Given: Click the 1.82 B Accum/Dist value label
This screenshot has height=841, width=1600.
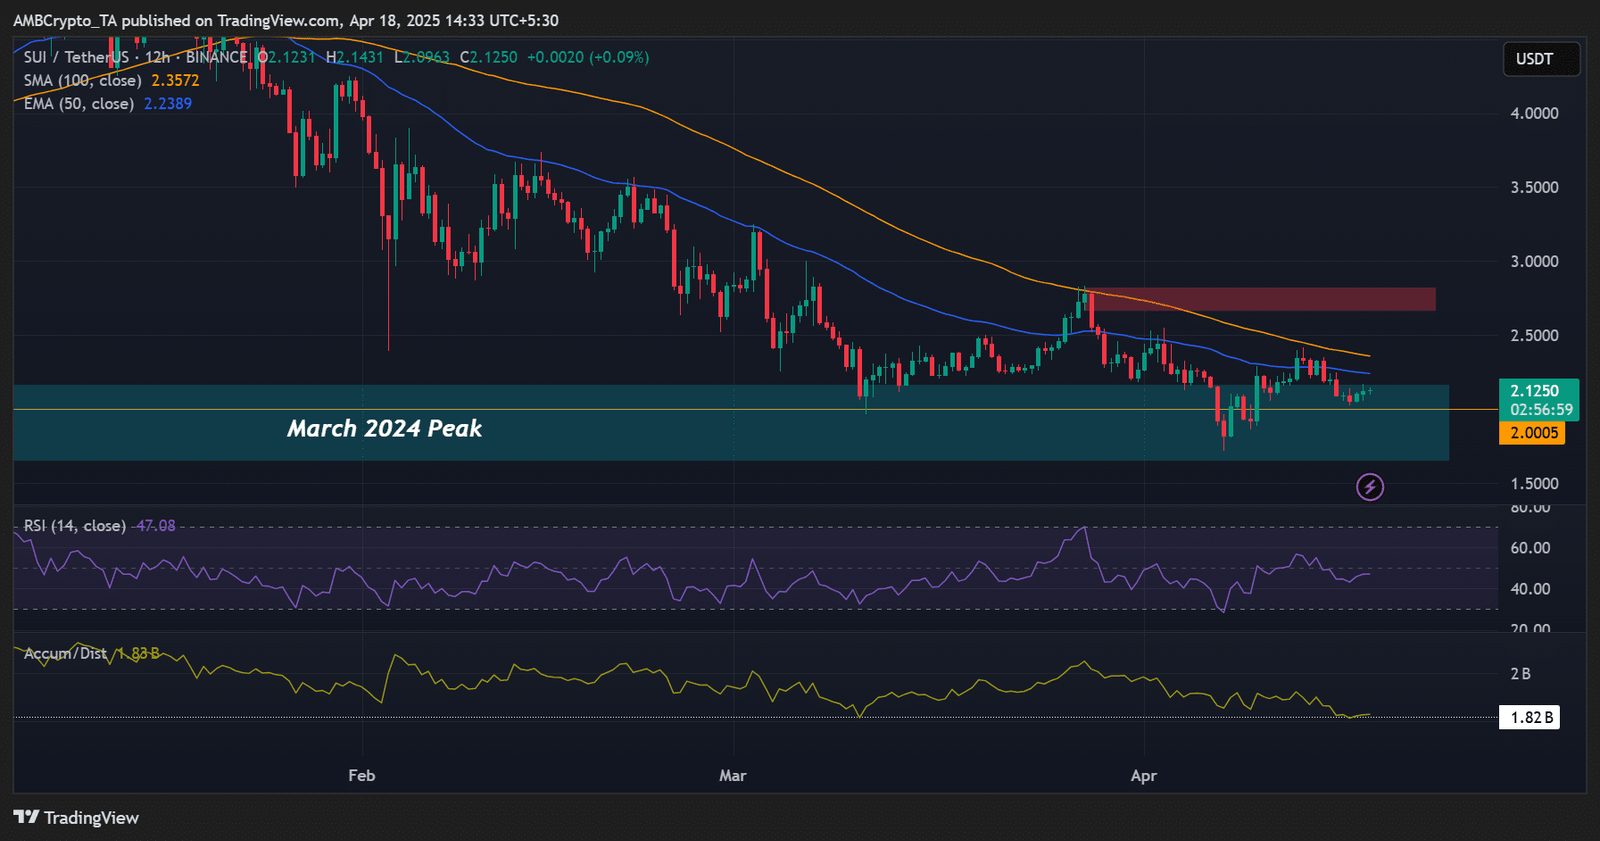Looking at the screenshot, I should click(x=1530, y=717).
